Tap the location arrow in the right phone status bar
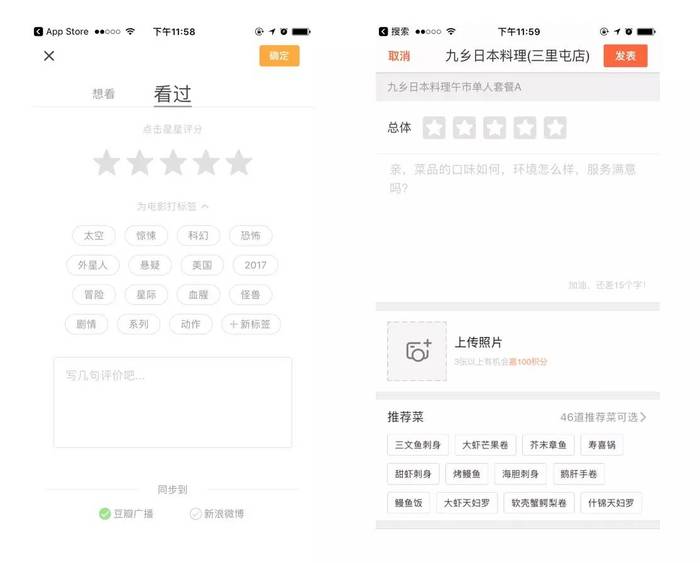700x563 pixels. coord(617,31)
